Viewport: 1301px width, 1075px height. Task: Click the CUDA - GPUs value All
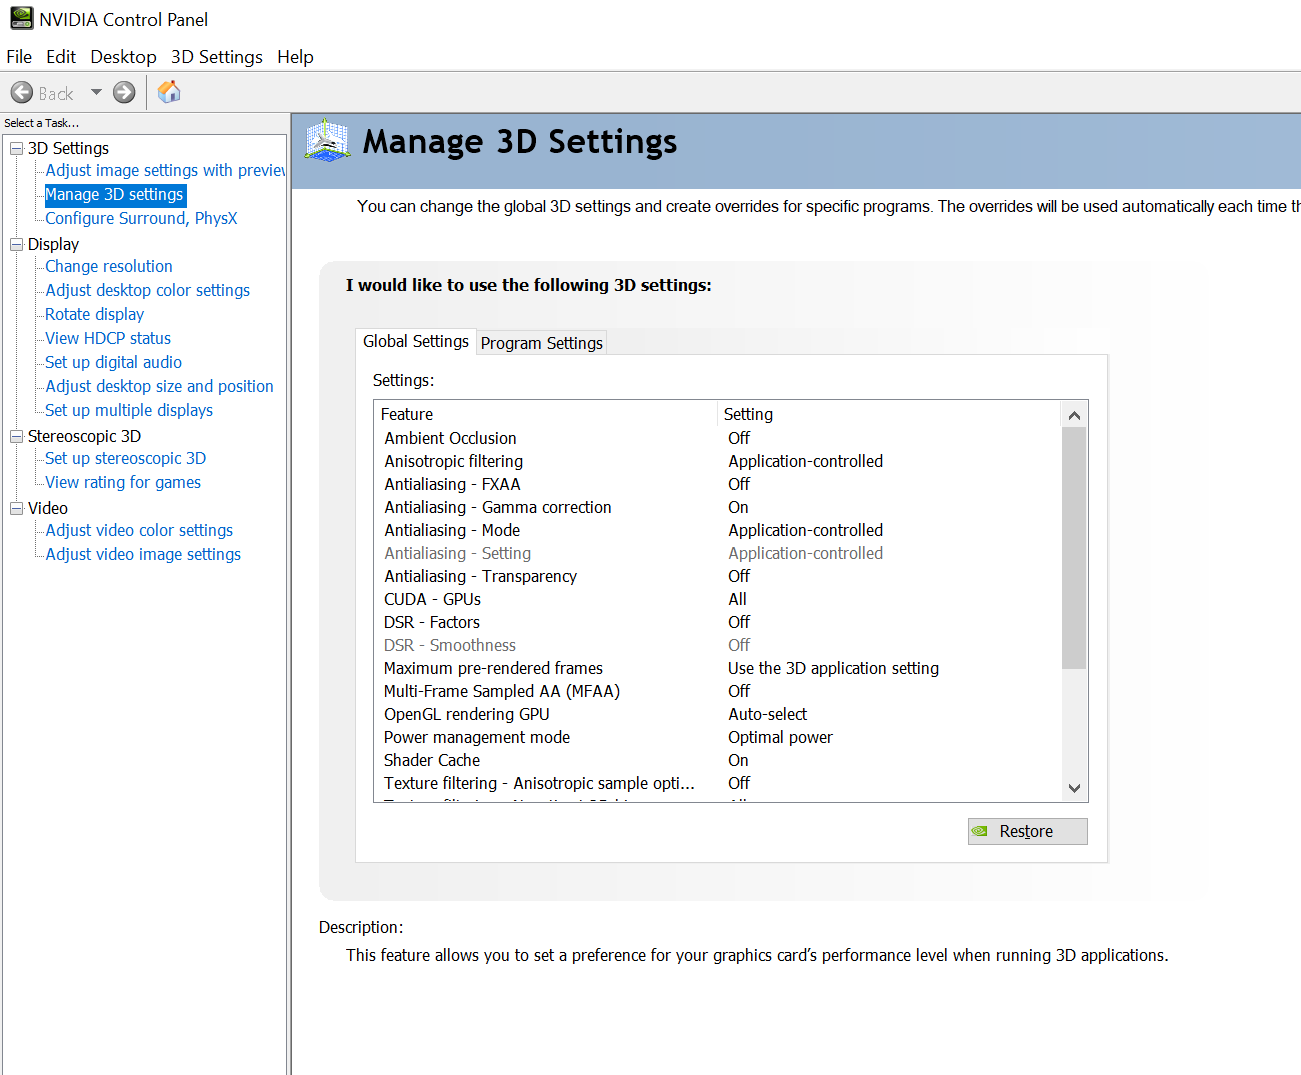(x=737, y=599)
